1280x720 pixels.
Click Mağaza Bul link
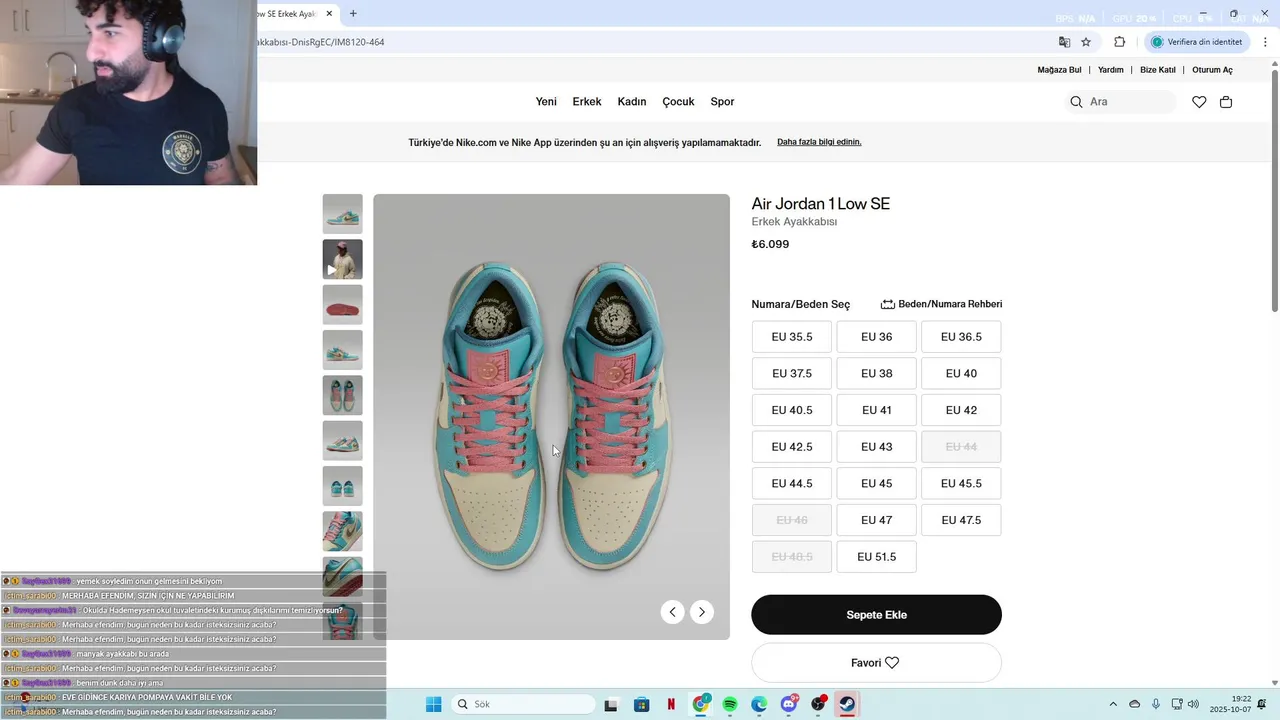point(1059,70)
